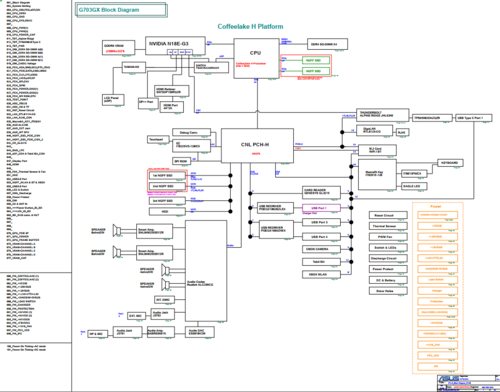
Task: Select index entry 072_GPU_FRAME BUFFER
Action: [x=23, y=240]
